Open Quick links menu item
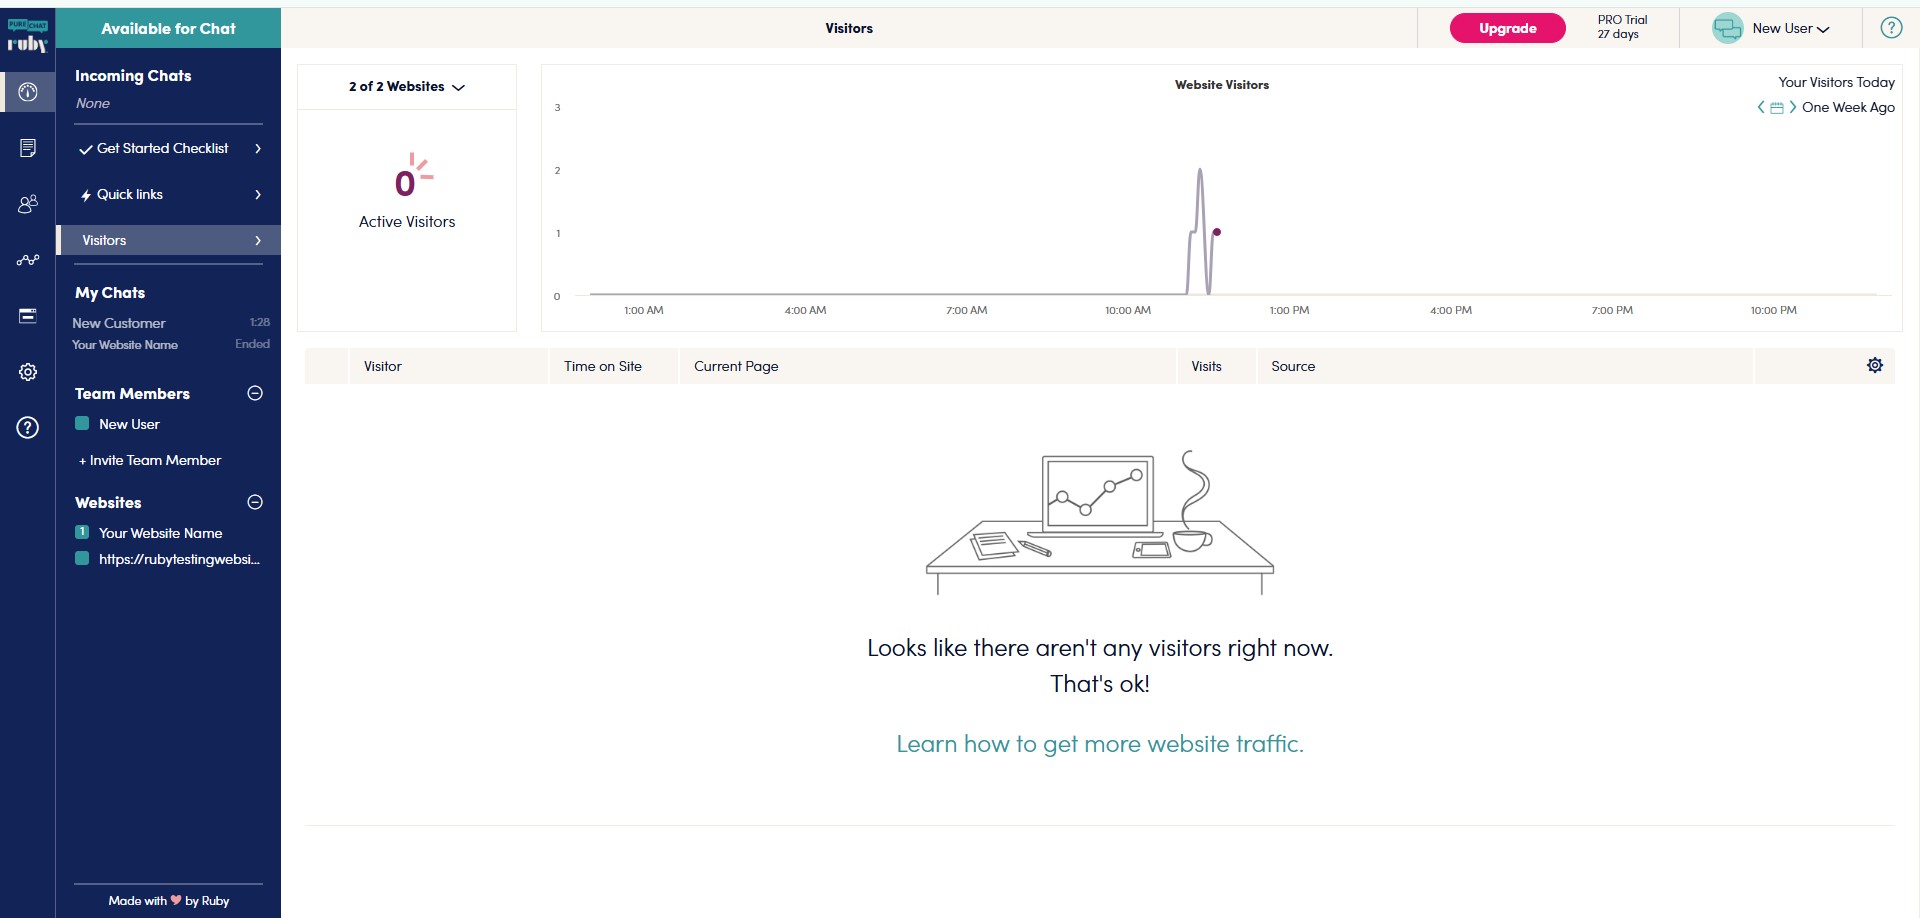Image resolution: width=1920 pixels, height=918 pixels. (168, 194)
